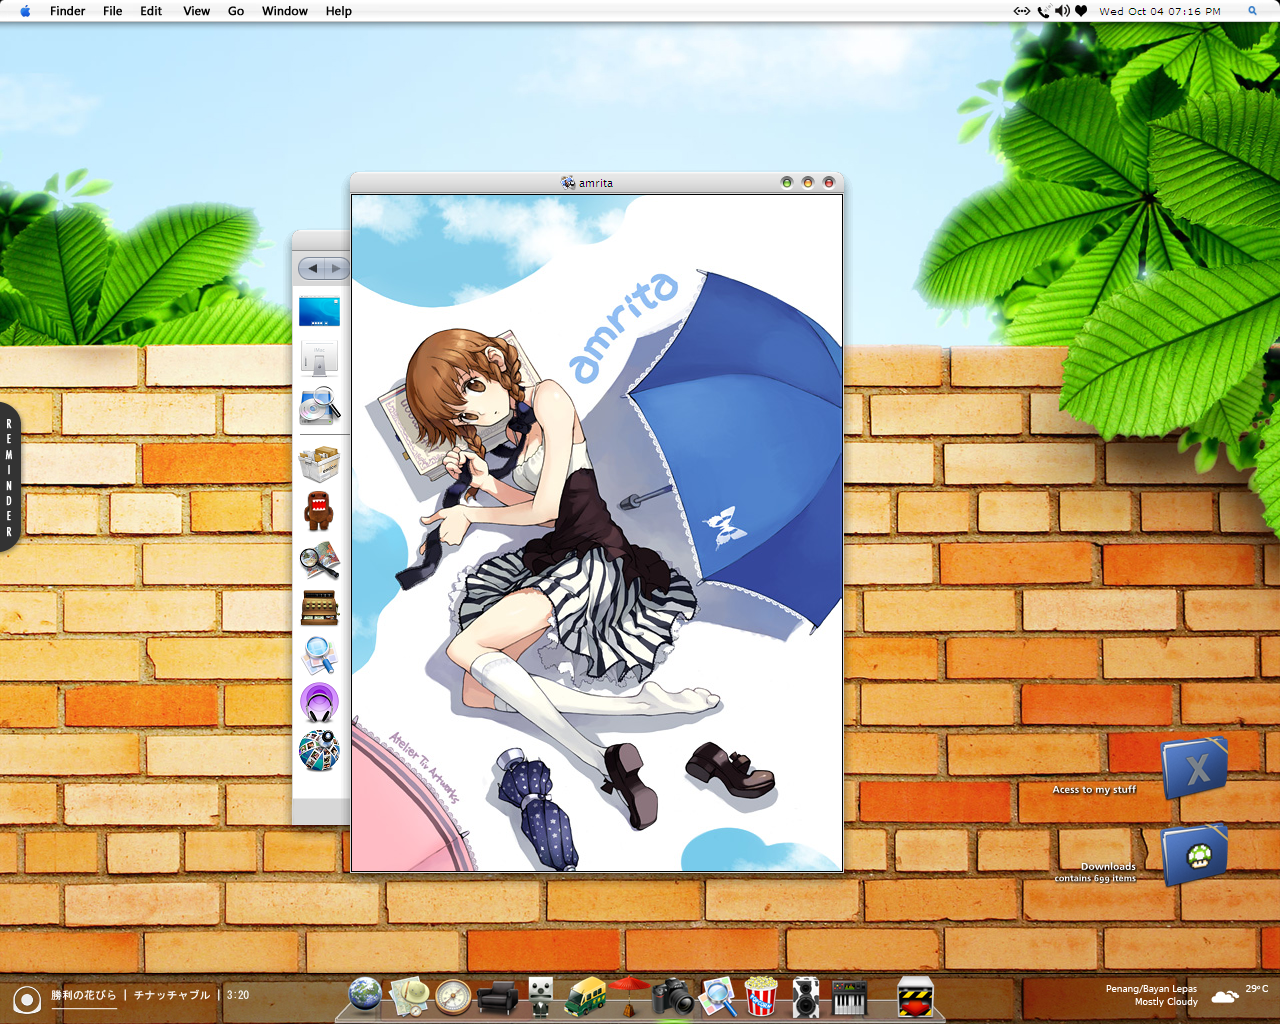The image size is (1280, 1024).
Task: Select the iMac computer icon in sidebar
Action: click(319, 357)
